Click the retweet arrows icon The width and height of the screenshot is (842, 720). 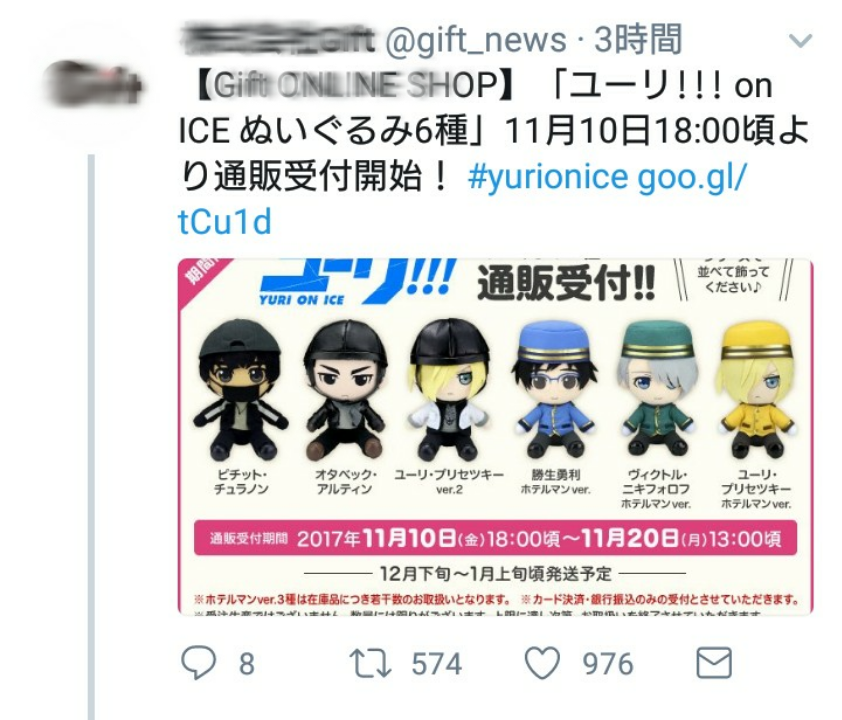(x=371, y=663)
